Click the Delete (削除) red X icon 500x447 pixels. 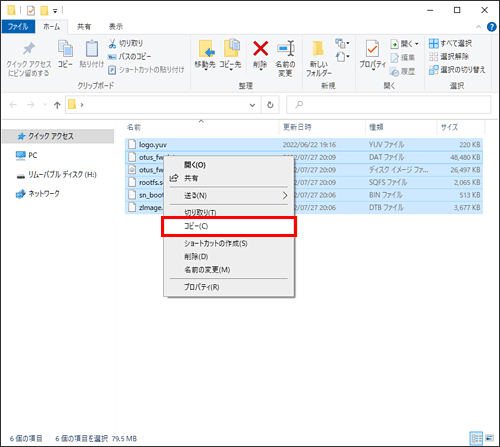click(x=260, y=49)
